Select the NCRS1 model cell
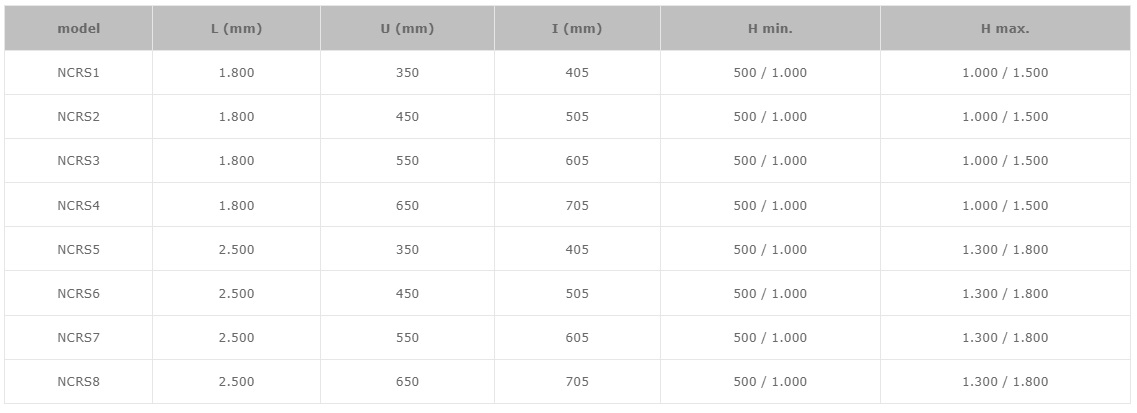 (78, 72)
